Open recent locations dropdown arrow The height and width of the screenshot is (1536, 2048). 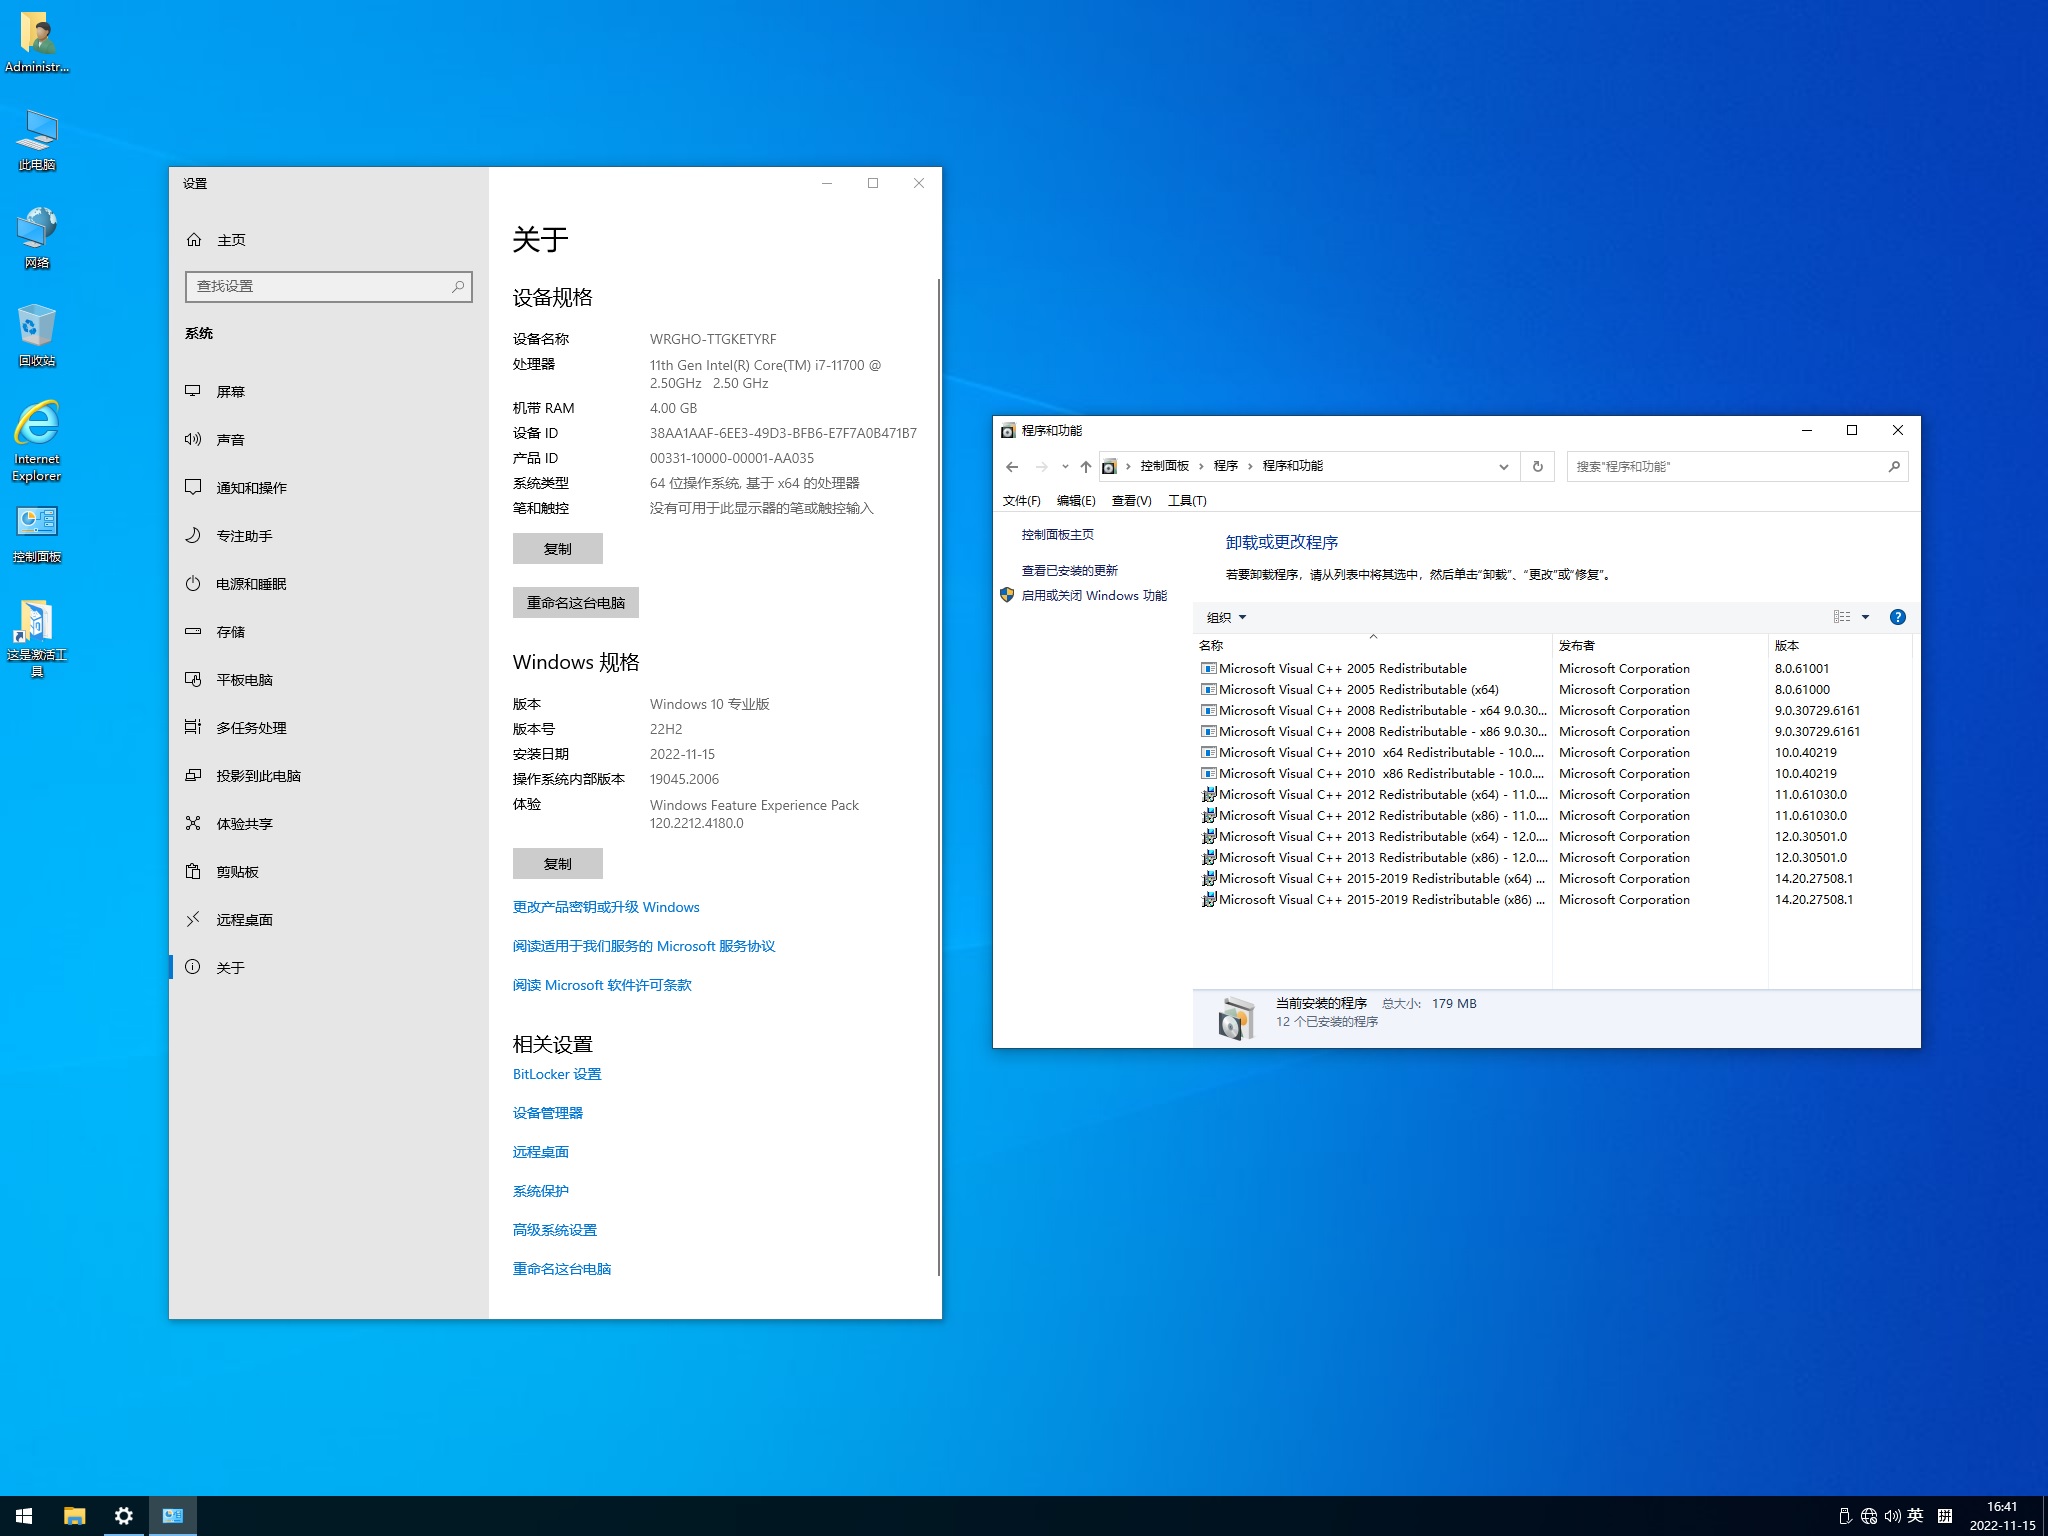point(1065,466)
